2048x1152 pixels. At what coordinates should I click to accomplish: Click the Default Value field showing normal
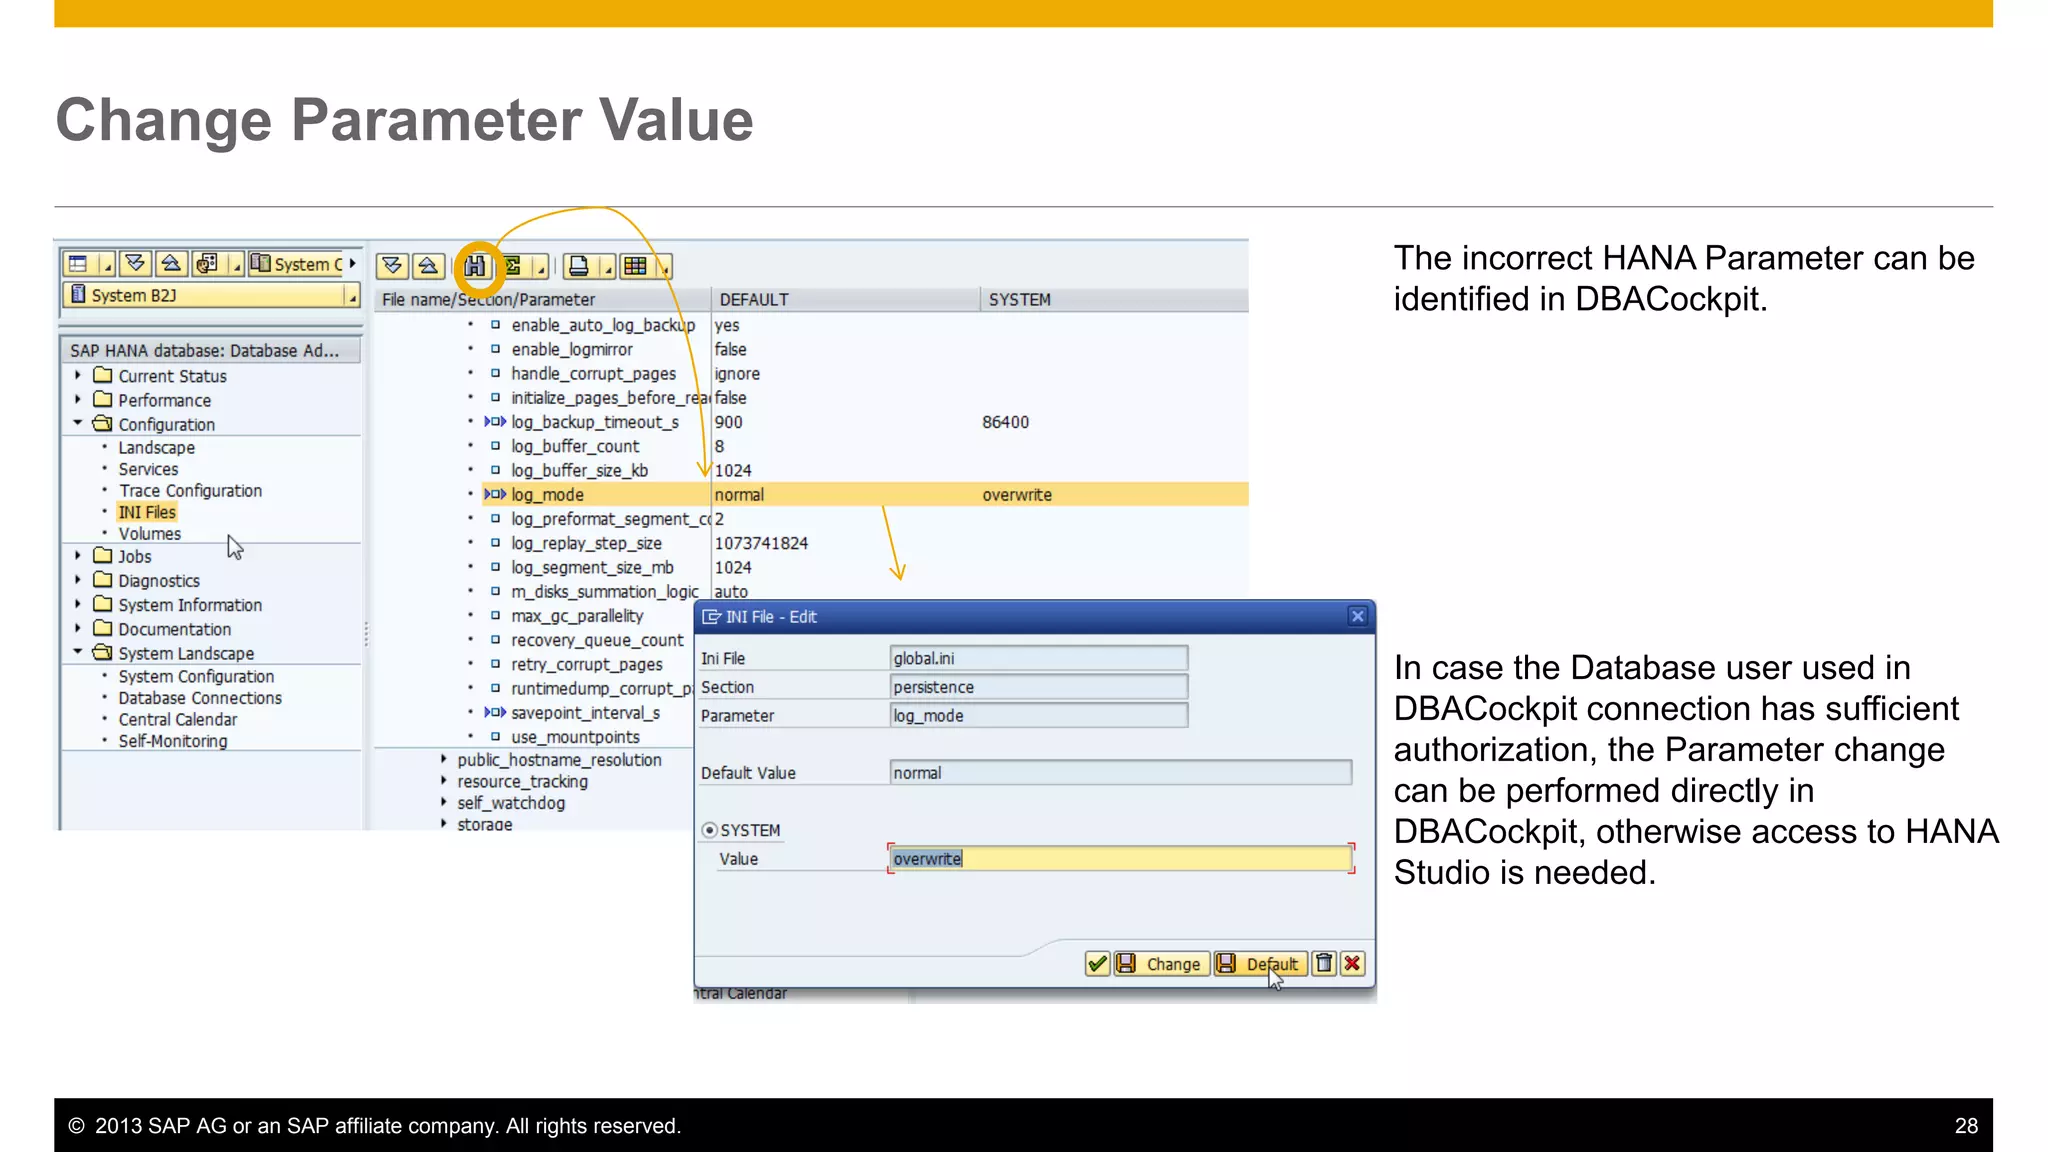point(1120,772)
